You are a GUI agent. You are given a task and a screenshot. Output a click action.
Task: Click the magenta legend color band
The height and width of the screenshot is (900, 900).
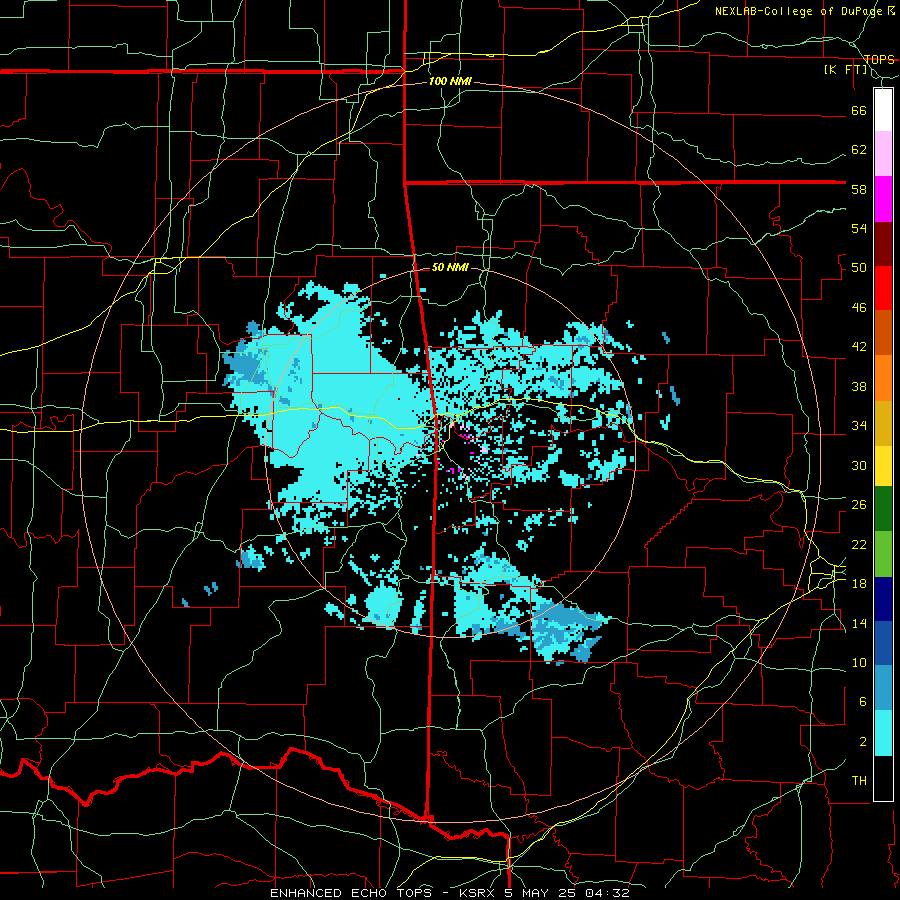pos(883,198)
